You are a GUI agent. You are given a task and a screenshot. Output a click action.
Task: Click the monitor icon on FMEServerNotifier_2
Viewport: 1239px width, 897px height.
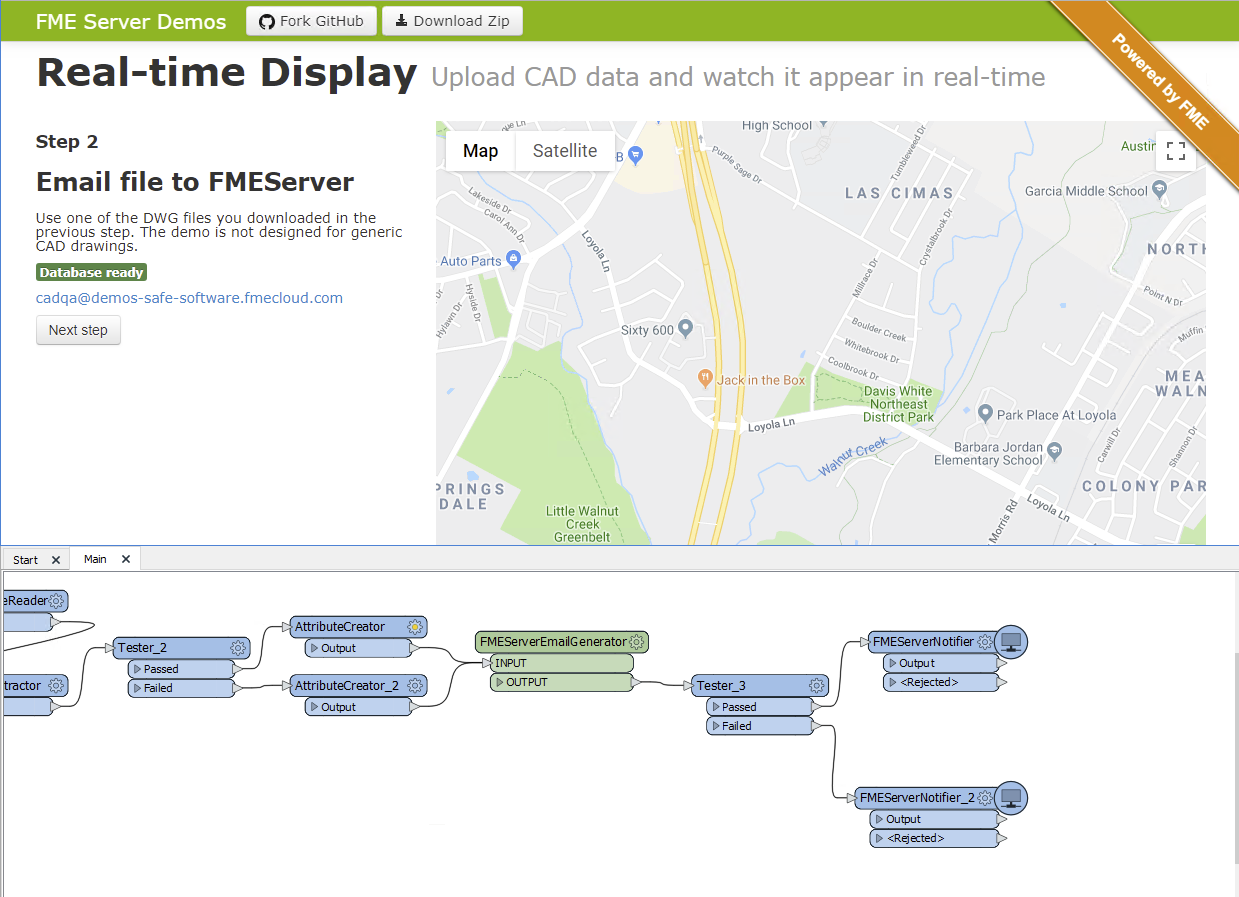click(1011, 797)
